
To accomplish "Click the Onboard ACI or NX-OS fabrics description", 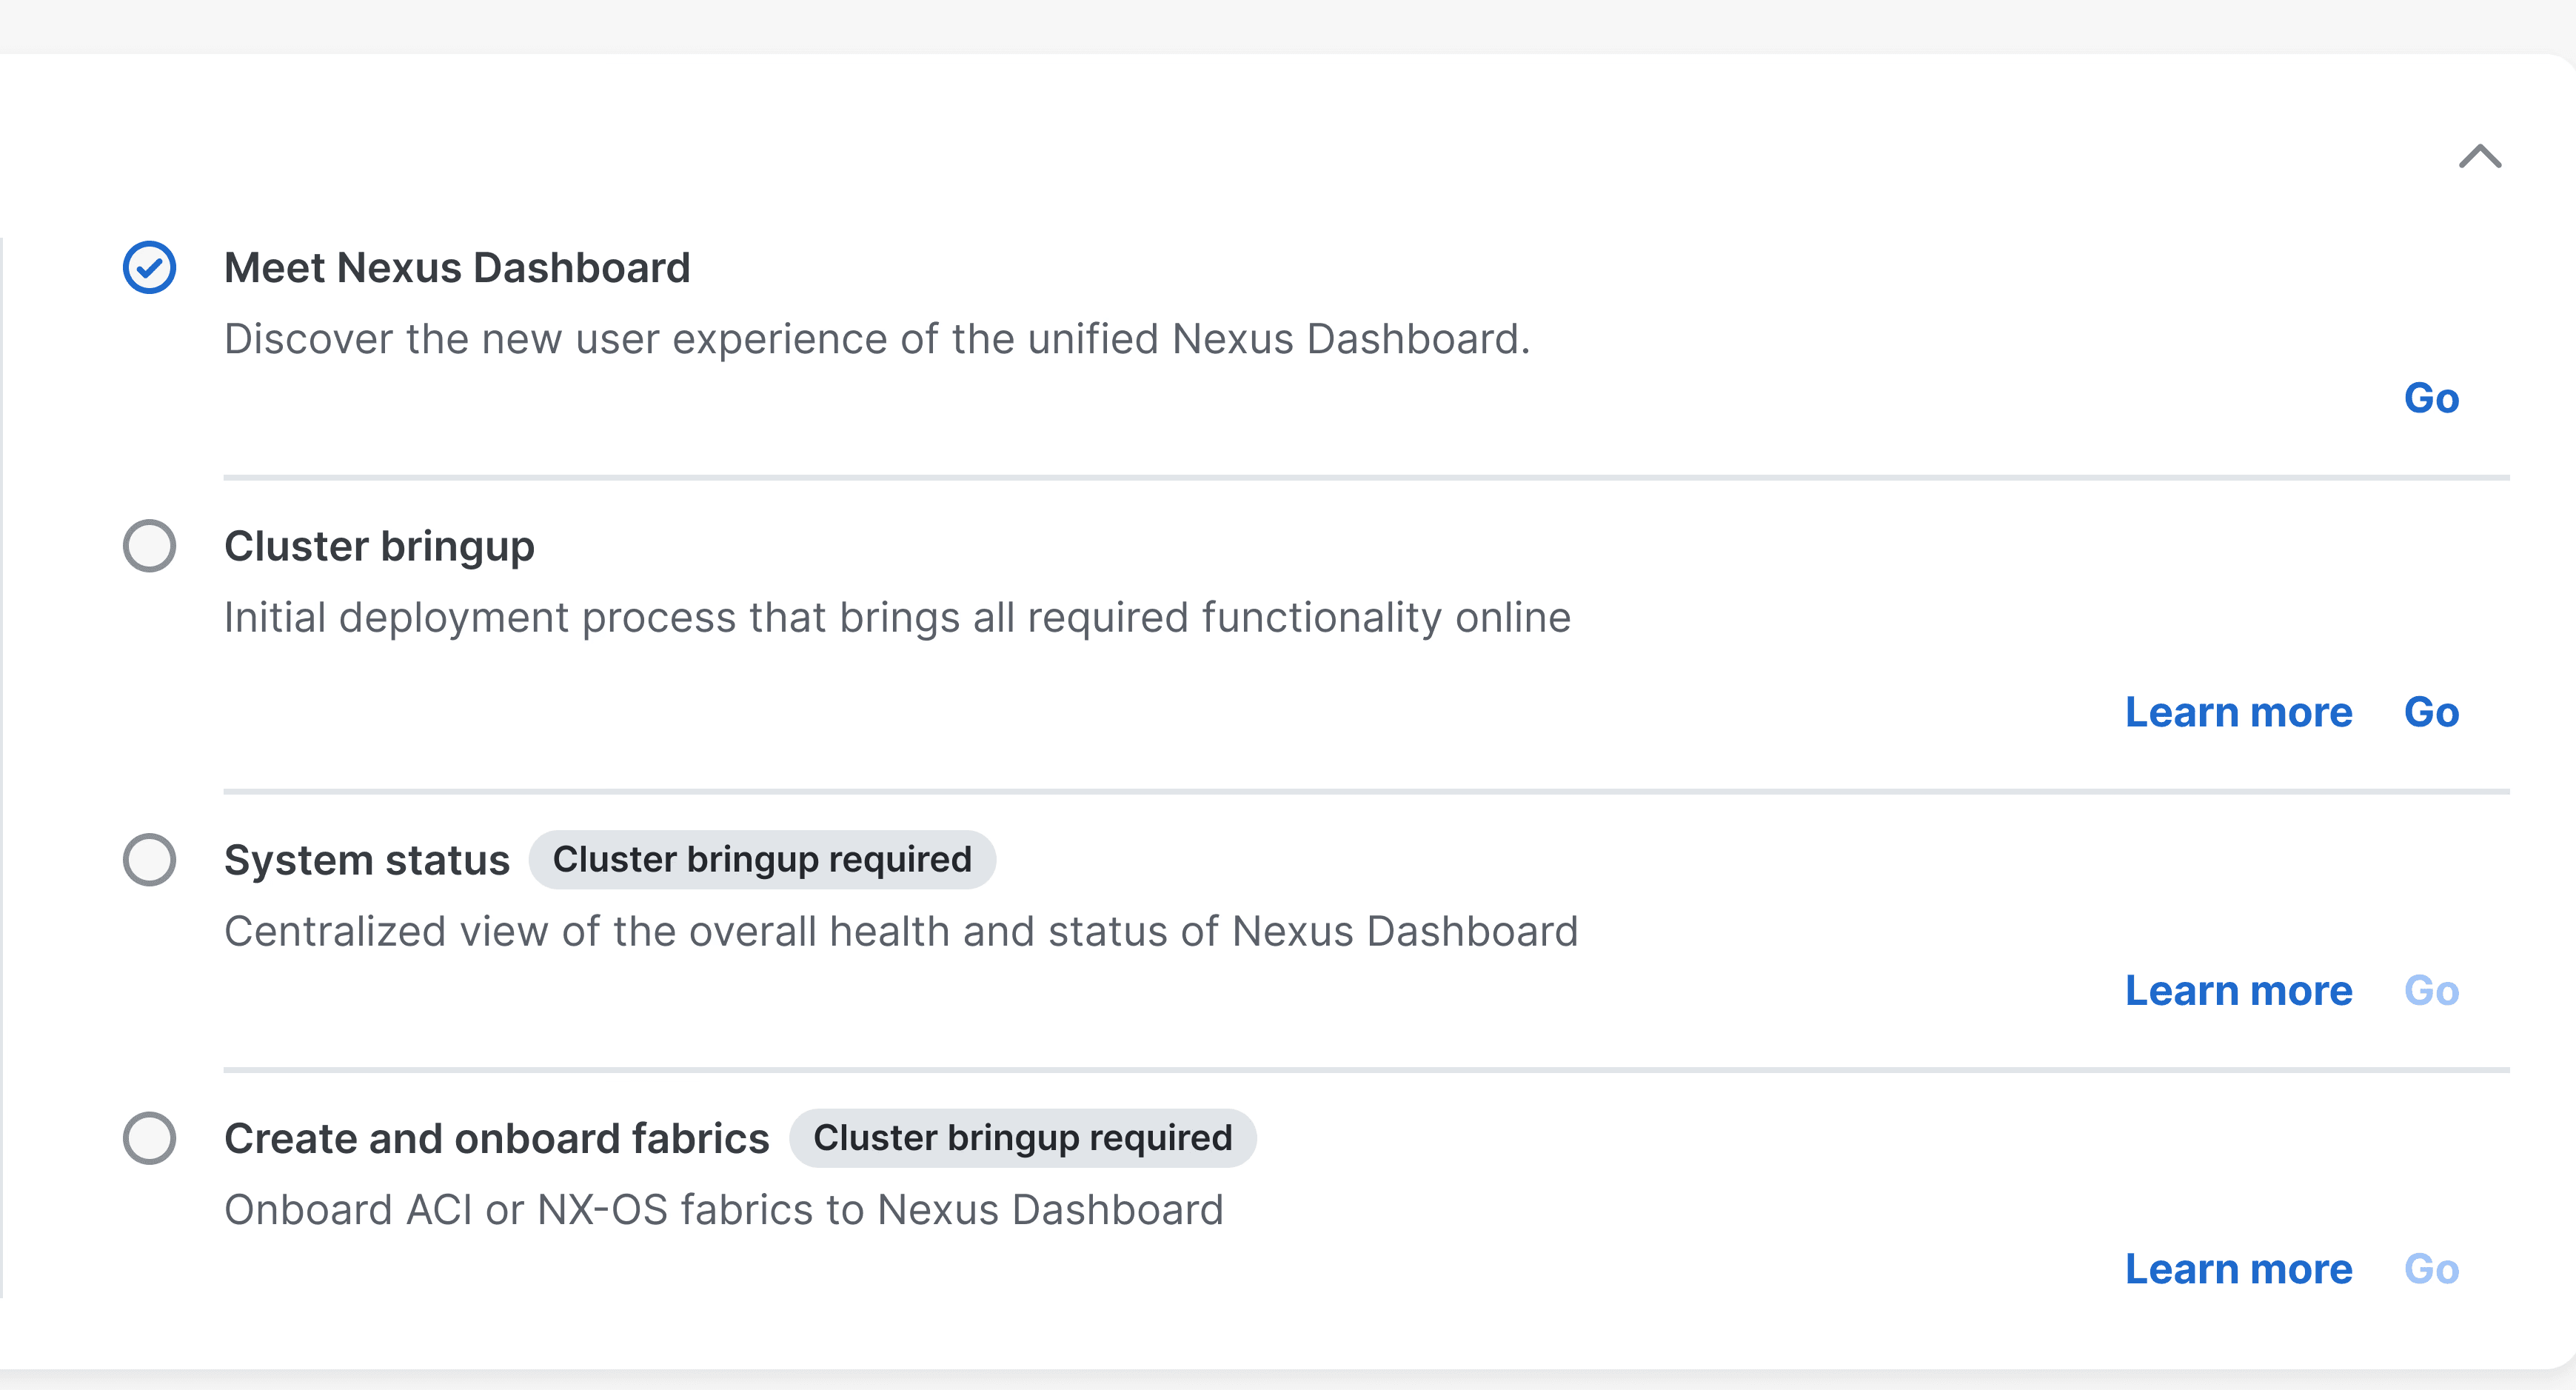I will 724,1210.
